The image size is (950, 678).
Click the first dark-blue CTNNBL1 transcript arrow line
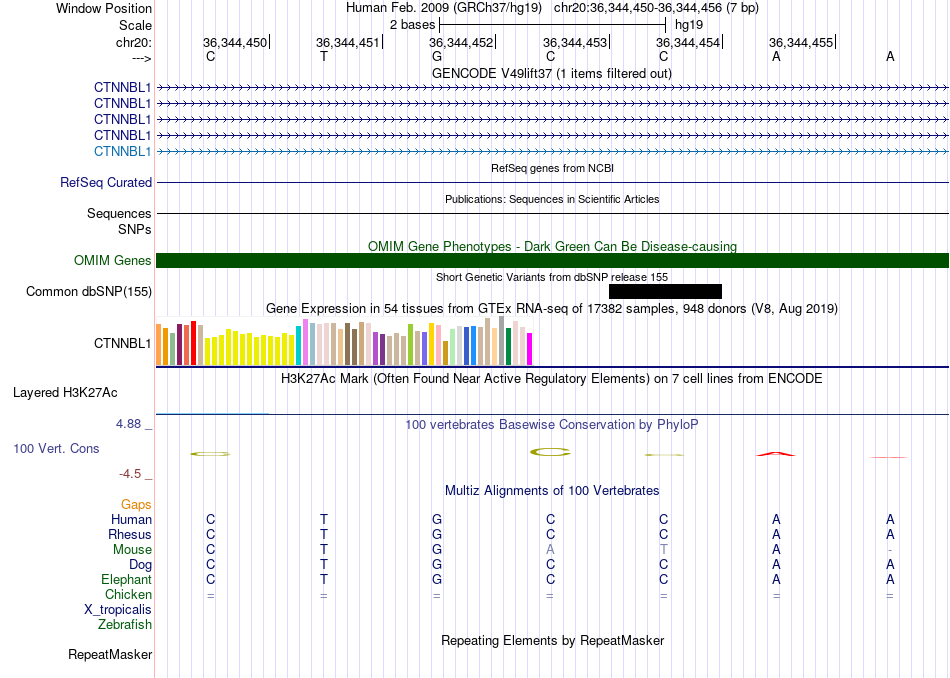(553, 88)
